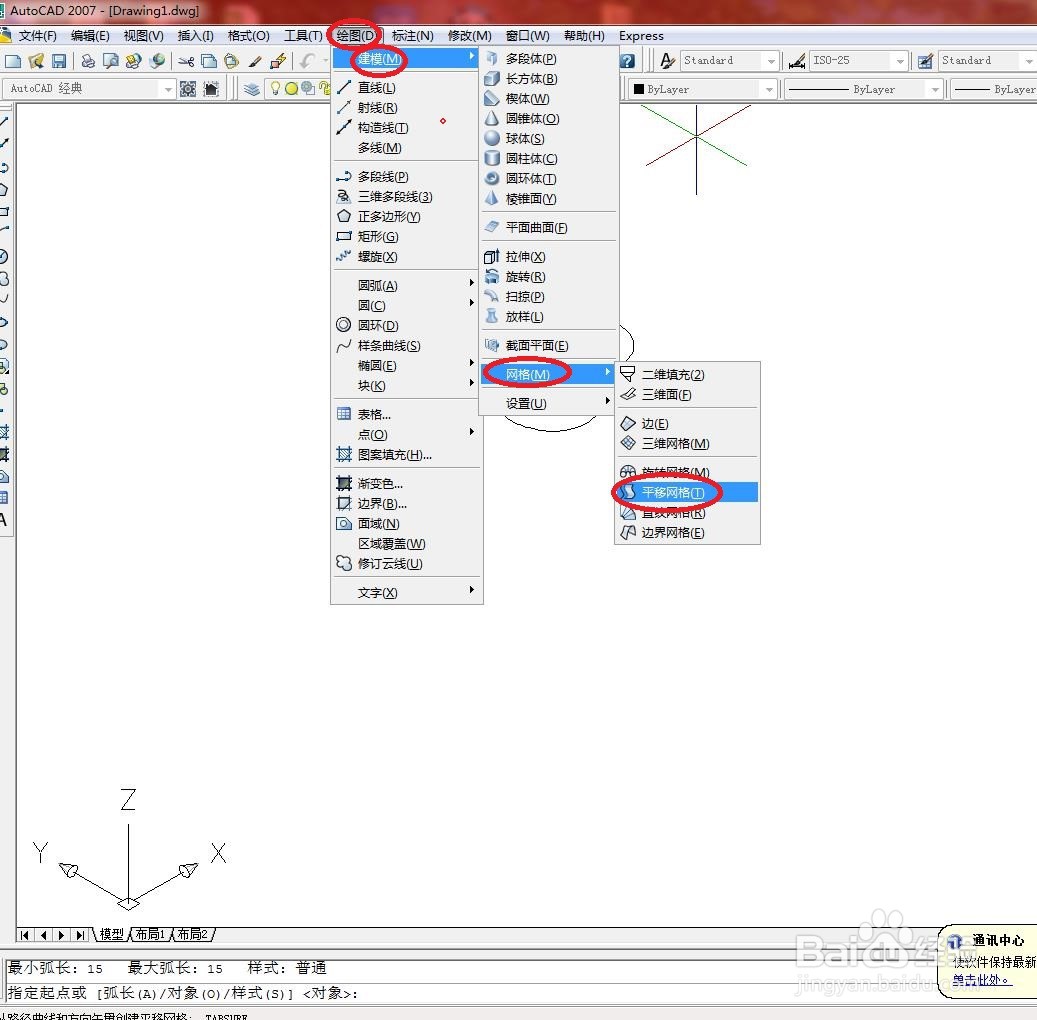The width and height of the screenshot is (1037, 1020).
Task: Click the first-tab navigation arrow button
Action: coord(24,935)
